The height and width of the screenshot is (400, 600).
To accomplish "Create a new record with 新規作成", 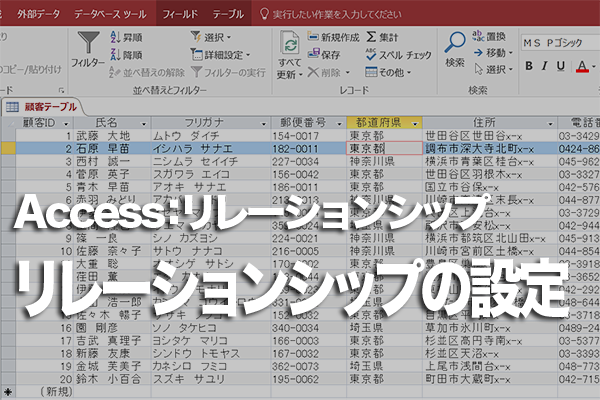I will [333, 37].
